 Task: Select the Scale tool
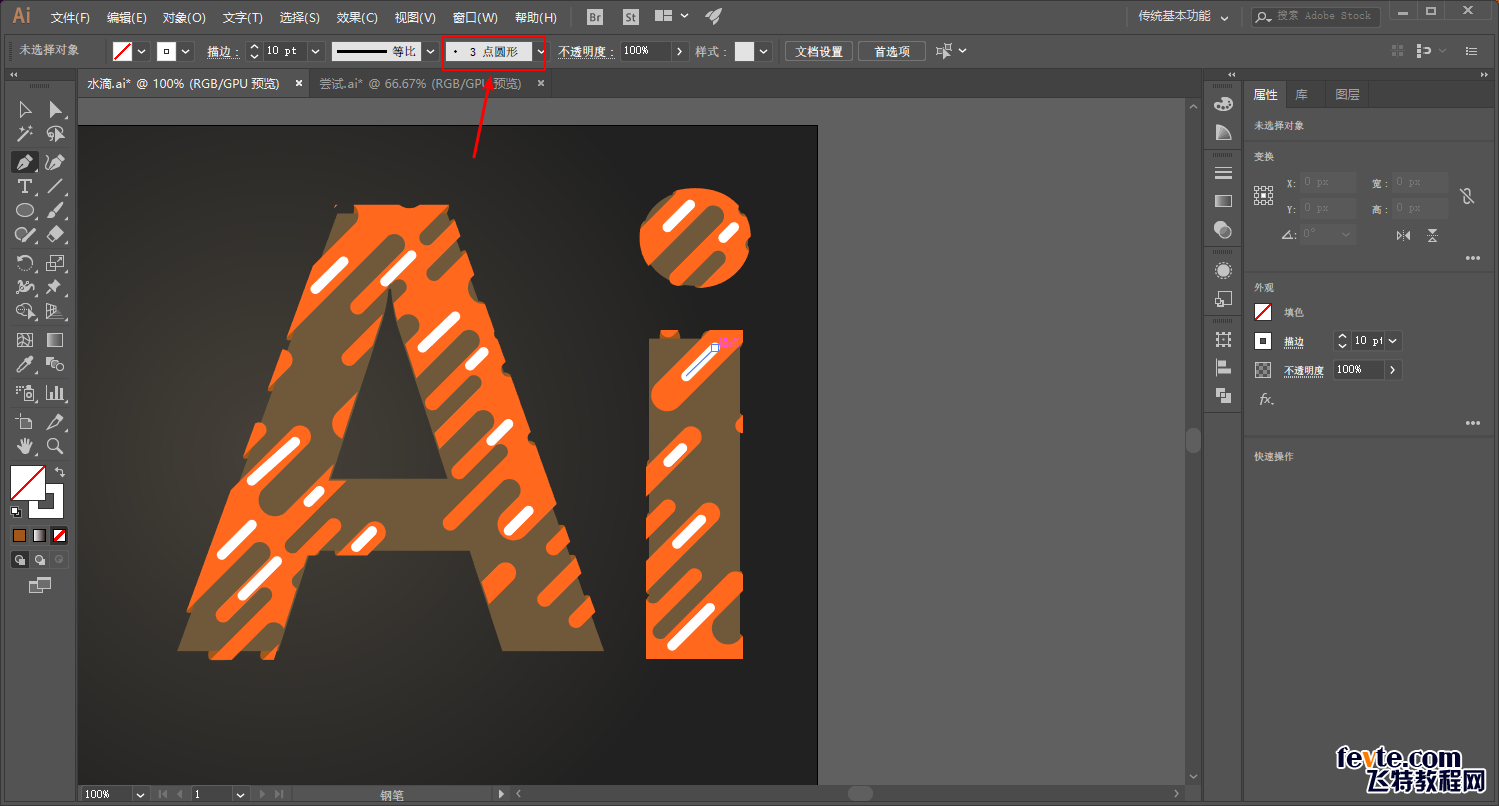click(55, 263)
